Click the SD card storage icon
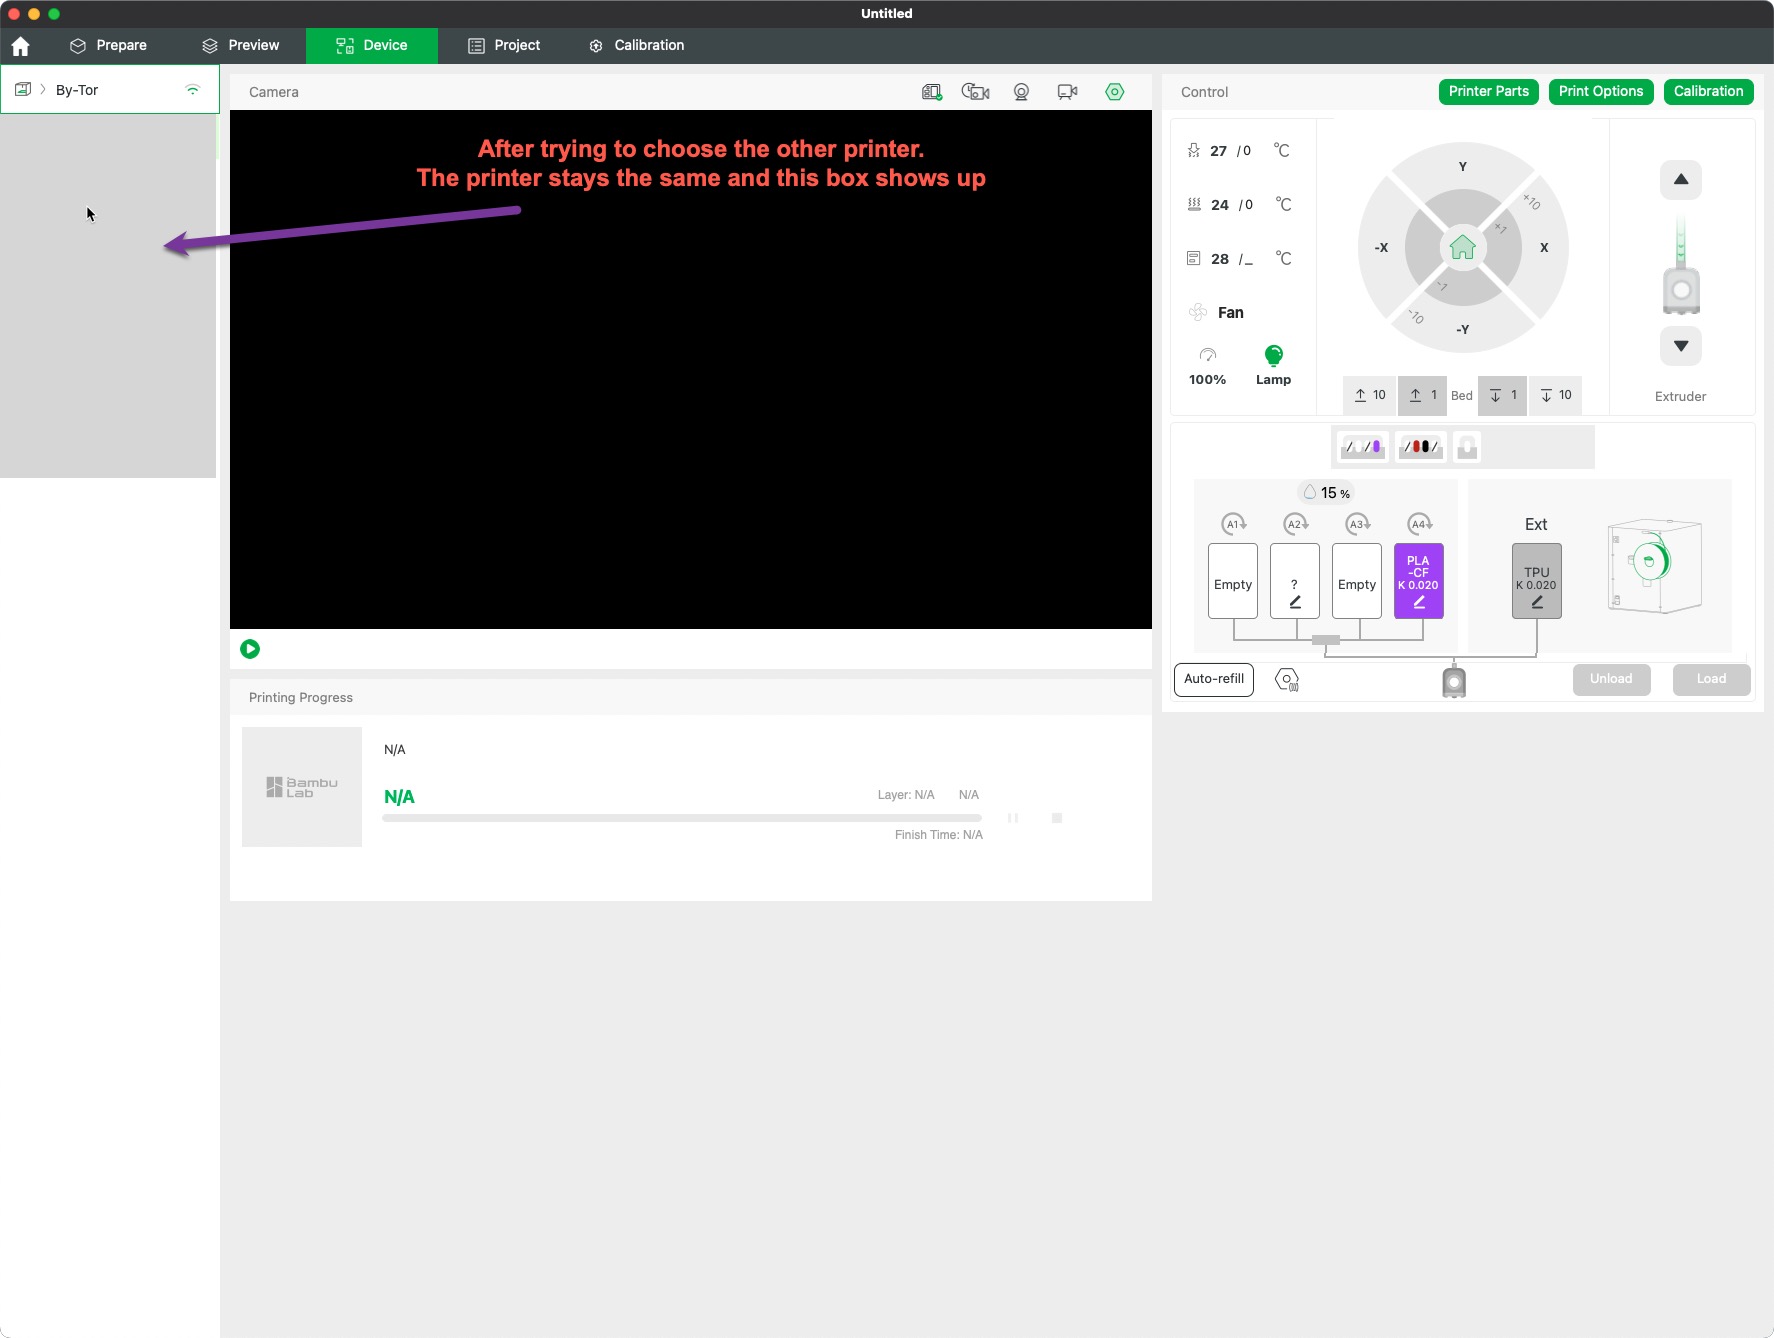This screenshot has height=1338, width=1774. tap(932, 92)
